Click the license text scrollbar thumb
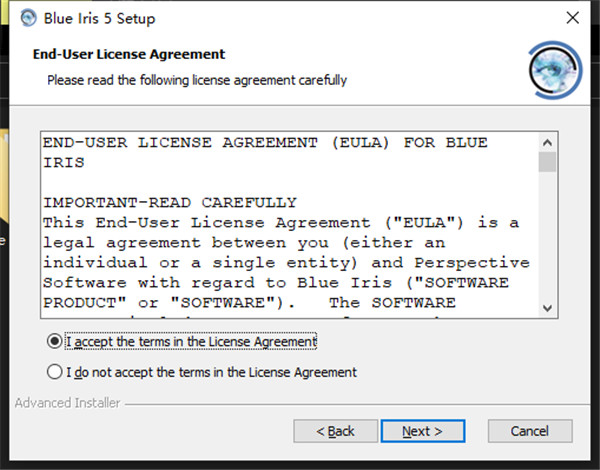600x470 pixels. [546, 162]
